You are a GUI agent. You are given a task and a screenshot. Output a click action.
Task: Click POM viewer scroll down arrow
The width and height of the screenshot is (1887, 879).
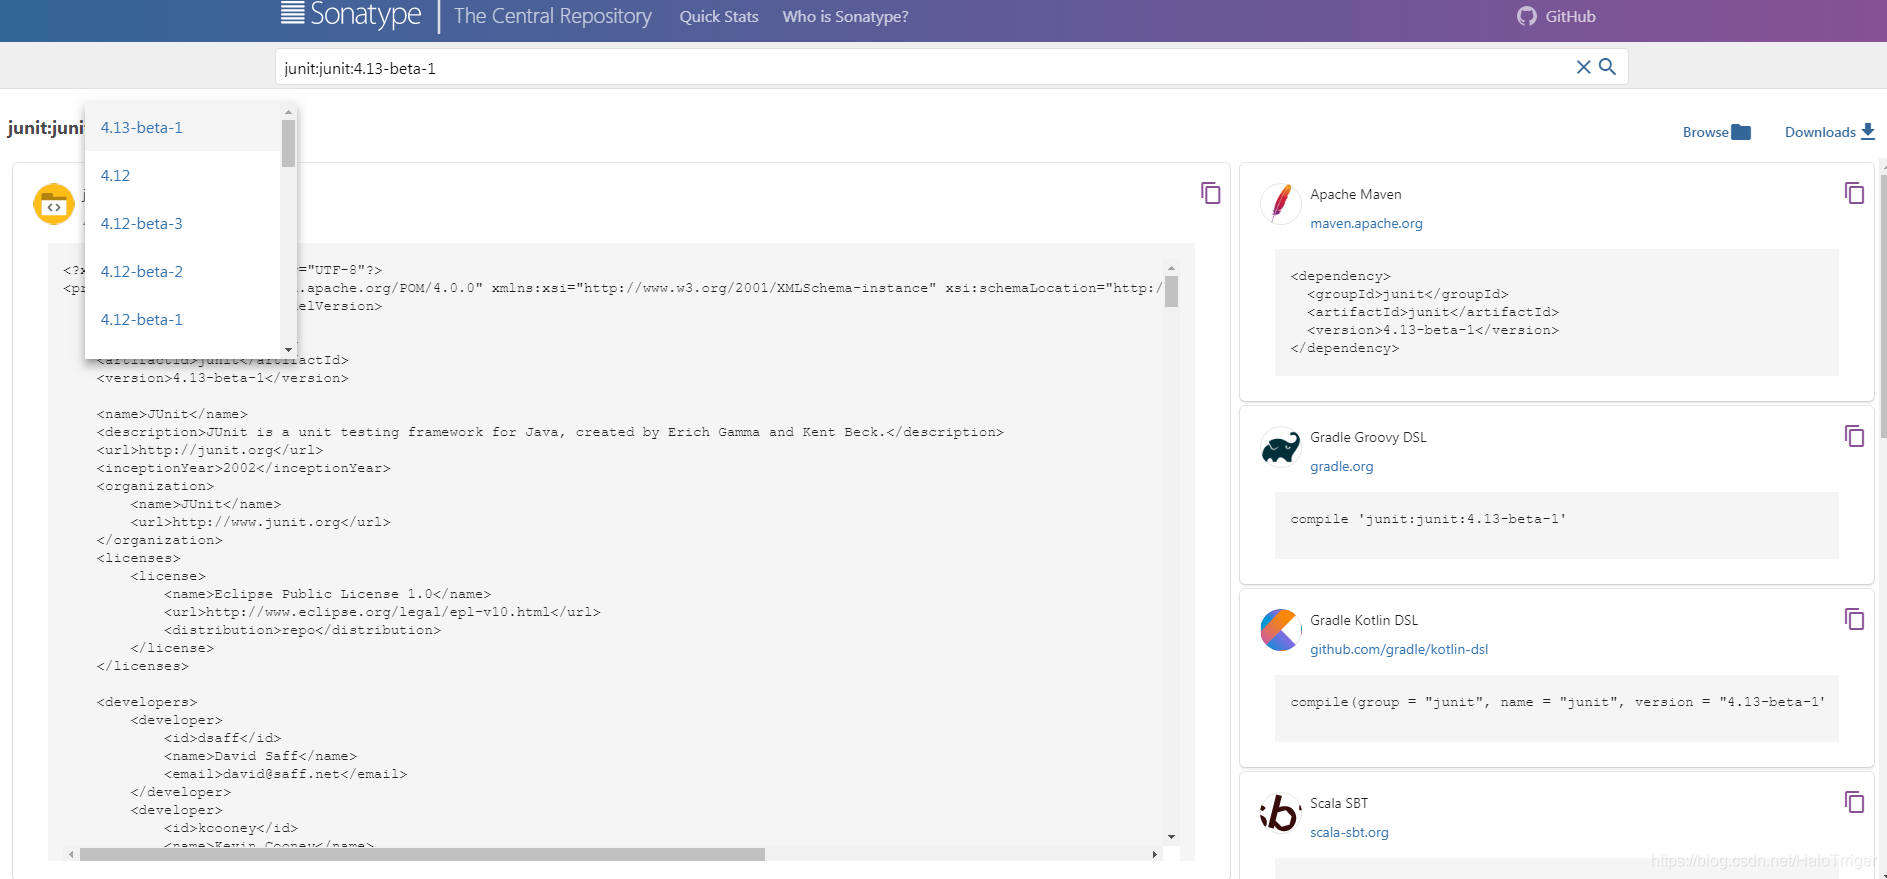(x=1171, y=837)
